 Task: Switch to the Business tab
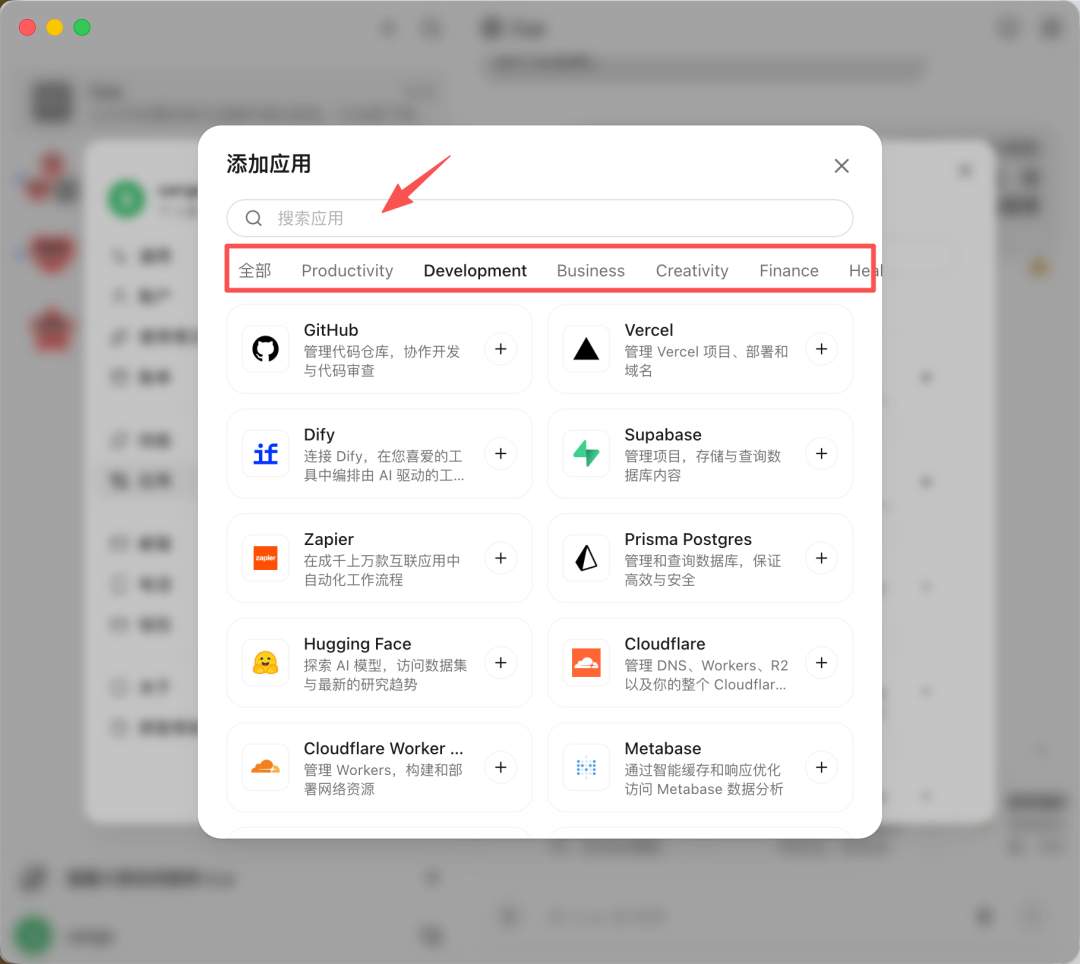pos(590,271)
